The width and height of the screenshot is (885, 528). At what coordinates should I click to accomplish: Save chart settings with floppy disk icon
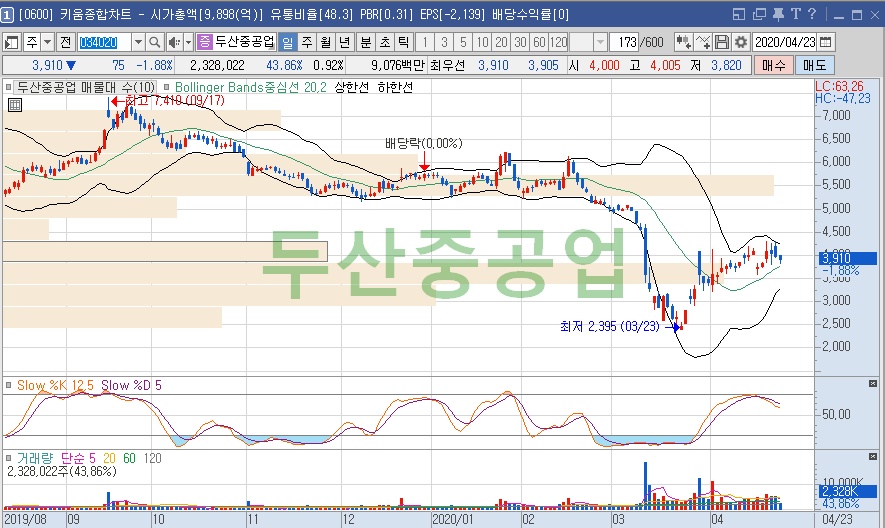click(x=721, y=42)
